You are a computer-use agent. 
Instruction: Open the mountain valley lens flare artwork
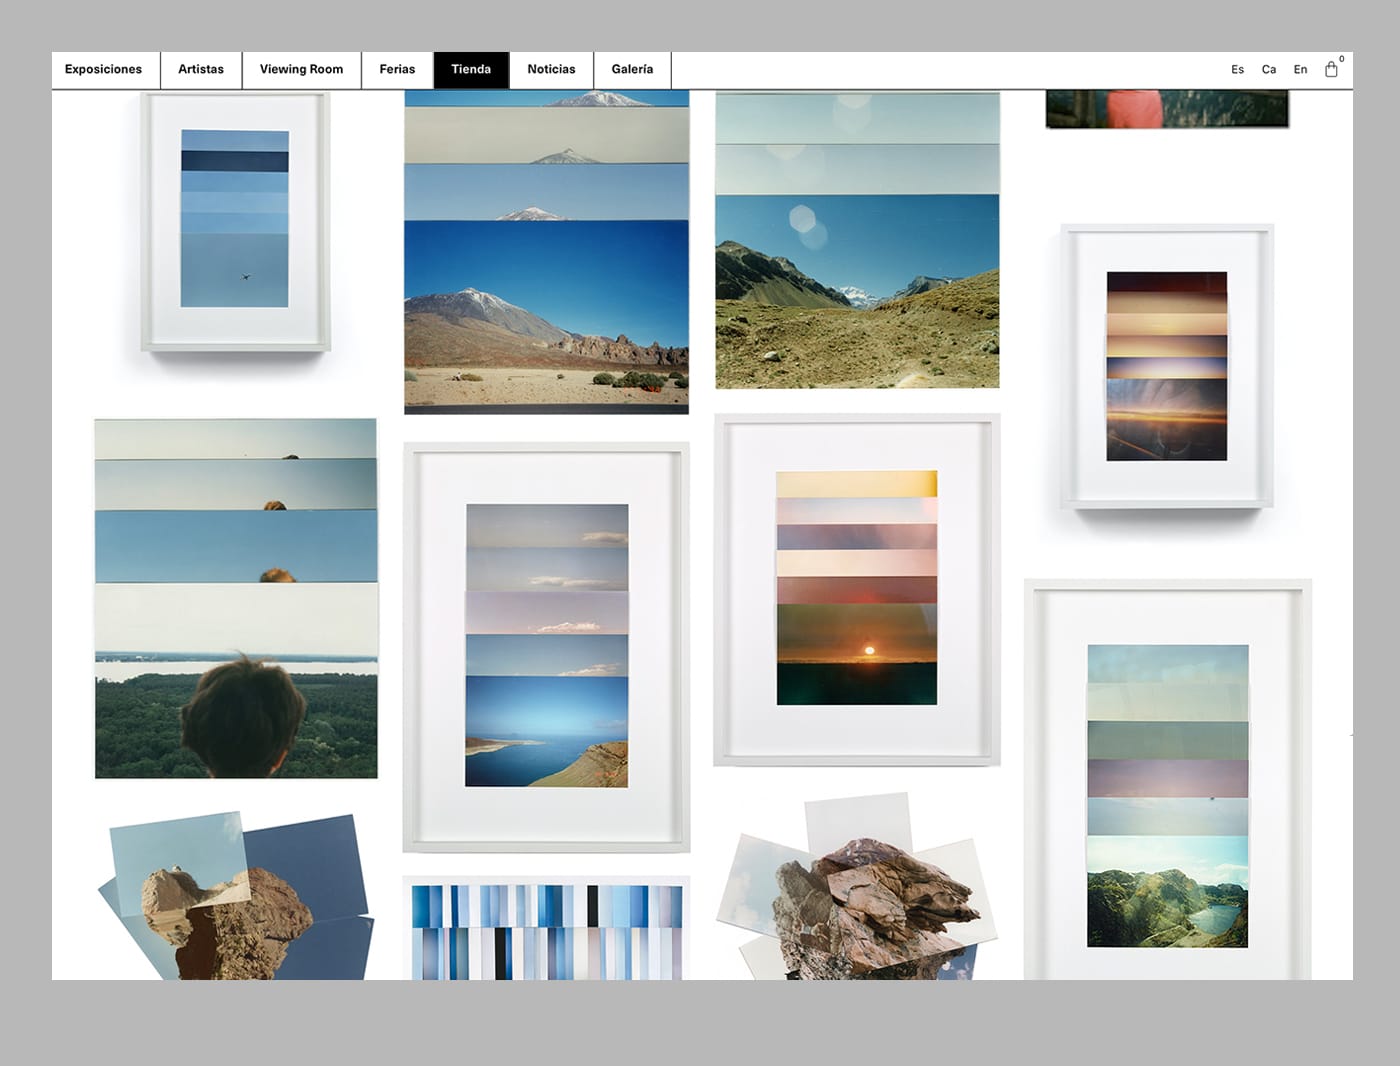pyautogui.click(x=857, y=240)
